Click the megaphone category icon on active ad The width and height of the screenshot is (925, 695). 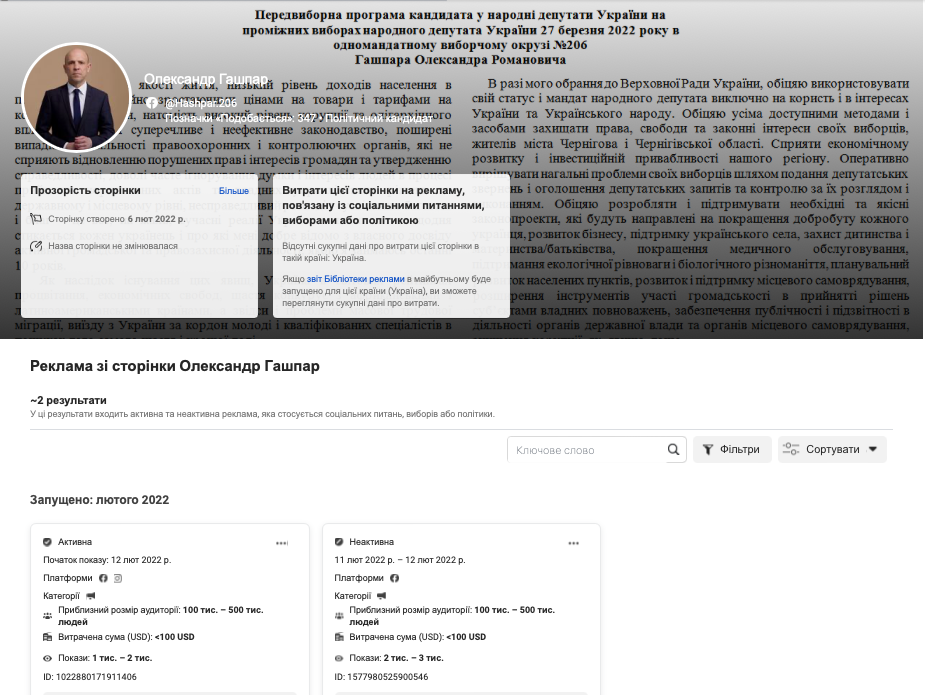coord(91,596)
